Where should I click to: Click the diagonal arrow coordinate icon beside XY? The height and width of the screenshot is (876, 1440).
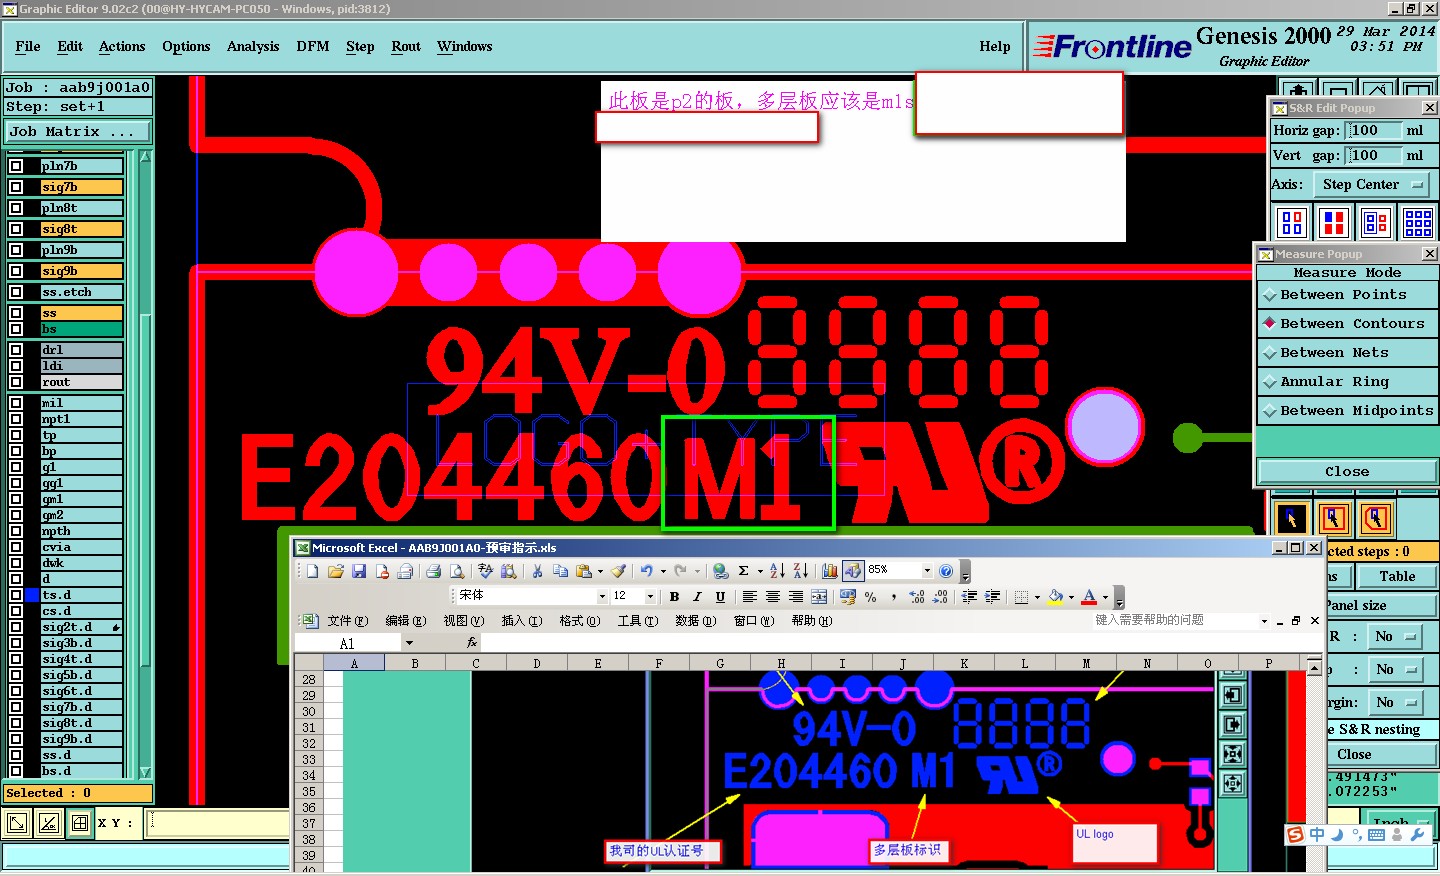click(17, 823)
